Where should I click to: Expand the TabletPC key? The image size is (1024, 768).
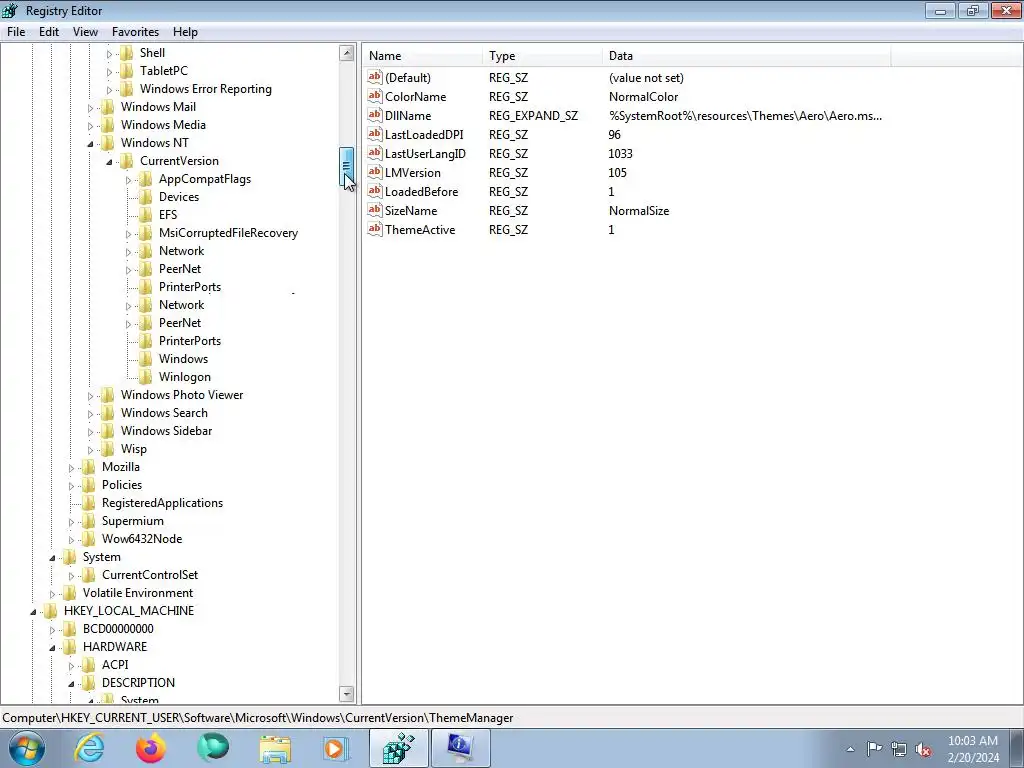pyautogui.click(x=109, y=71)
